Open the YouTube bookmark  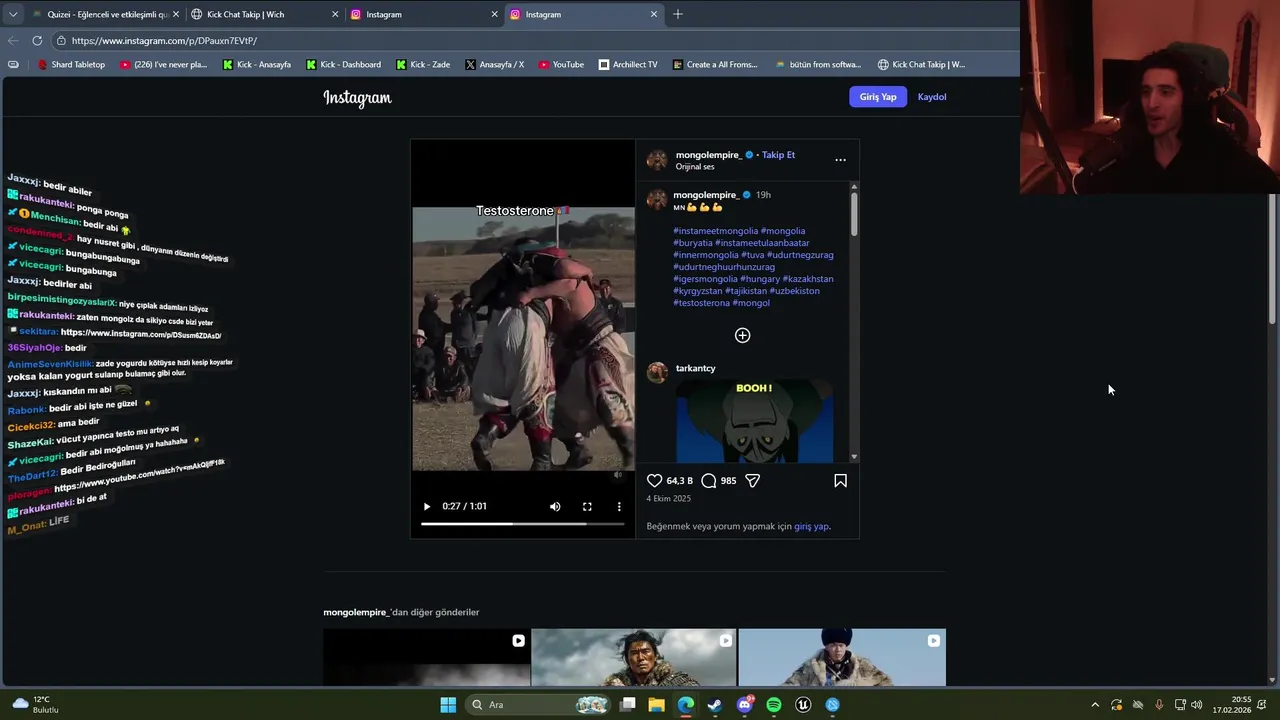click(x=561, y=64)
